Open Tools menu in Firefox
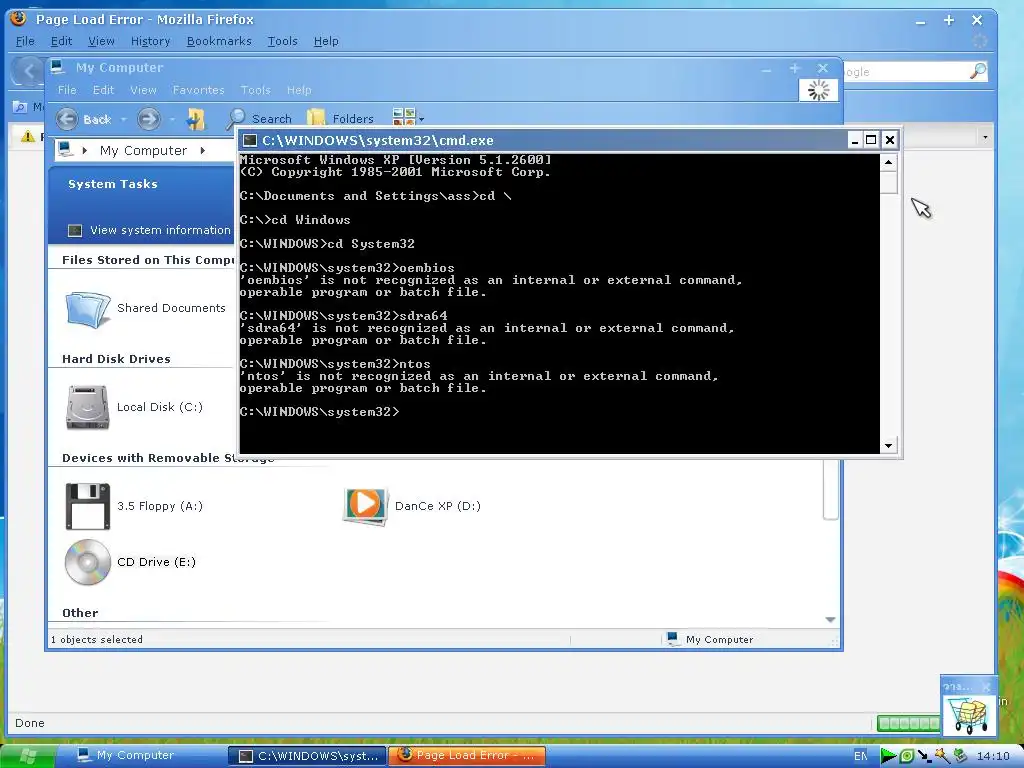Viewport: 1024px width, 768px height. coord(282,41)
